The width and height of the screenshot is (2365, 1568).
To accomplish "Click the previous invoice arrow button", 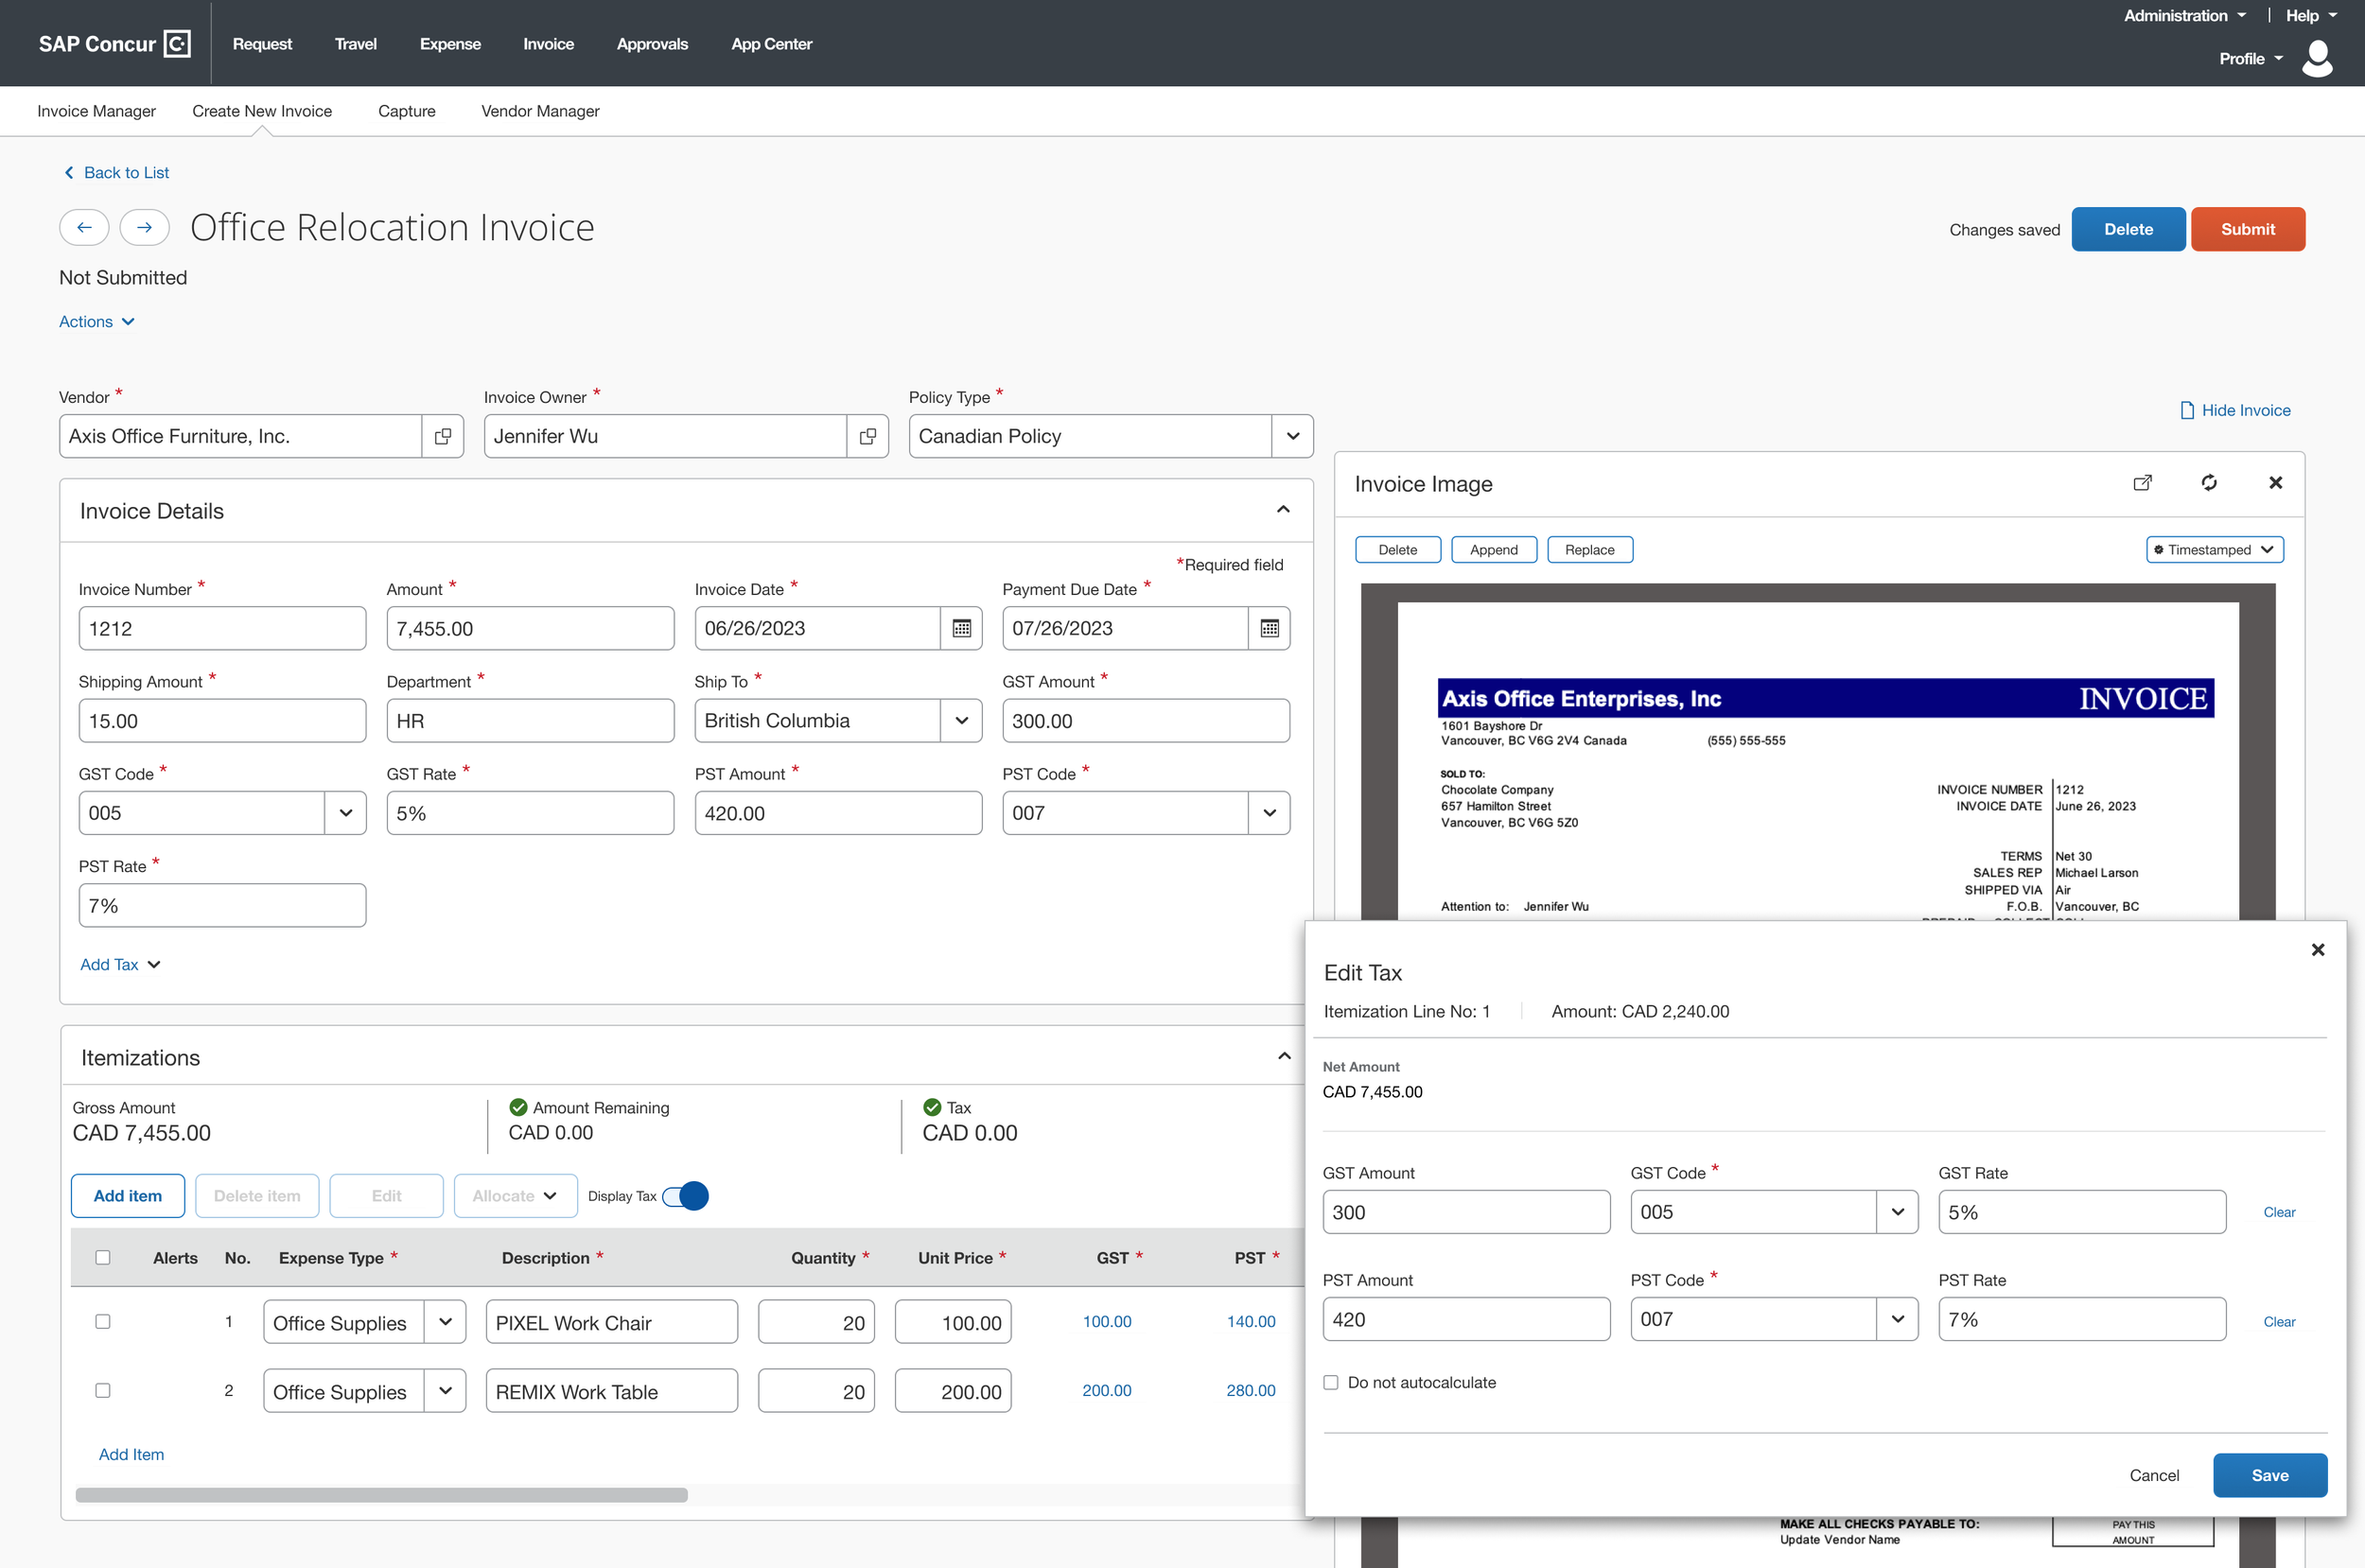I will (x=84, y=228).
